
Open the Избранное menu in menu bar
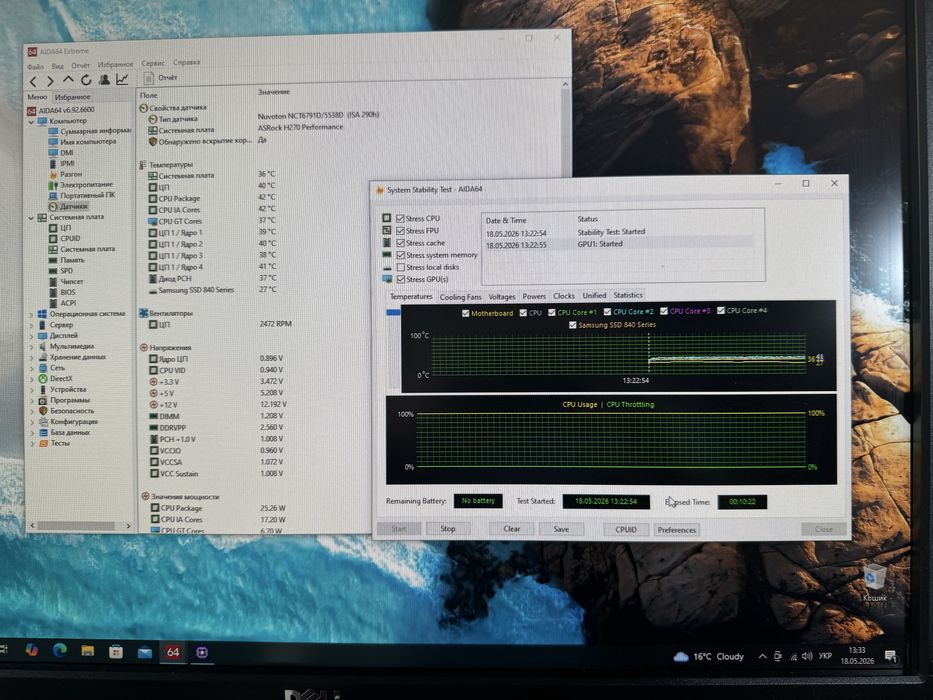115,64
